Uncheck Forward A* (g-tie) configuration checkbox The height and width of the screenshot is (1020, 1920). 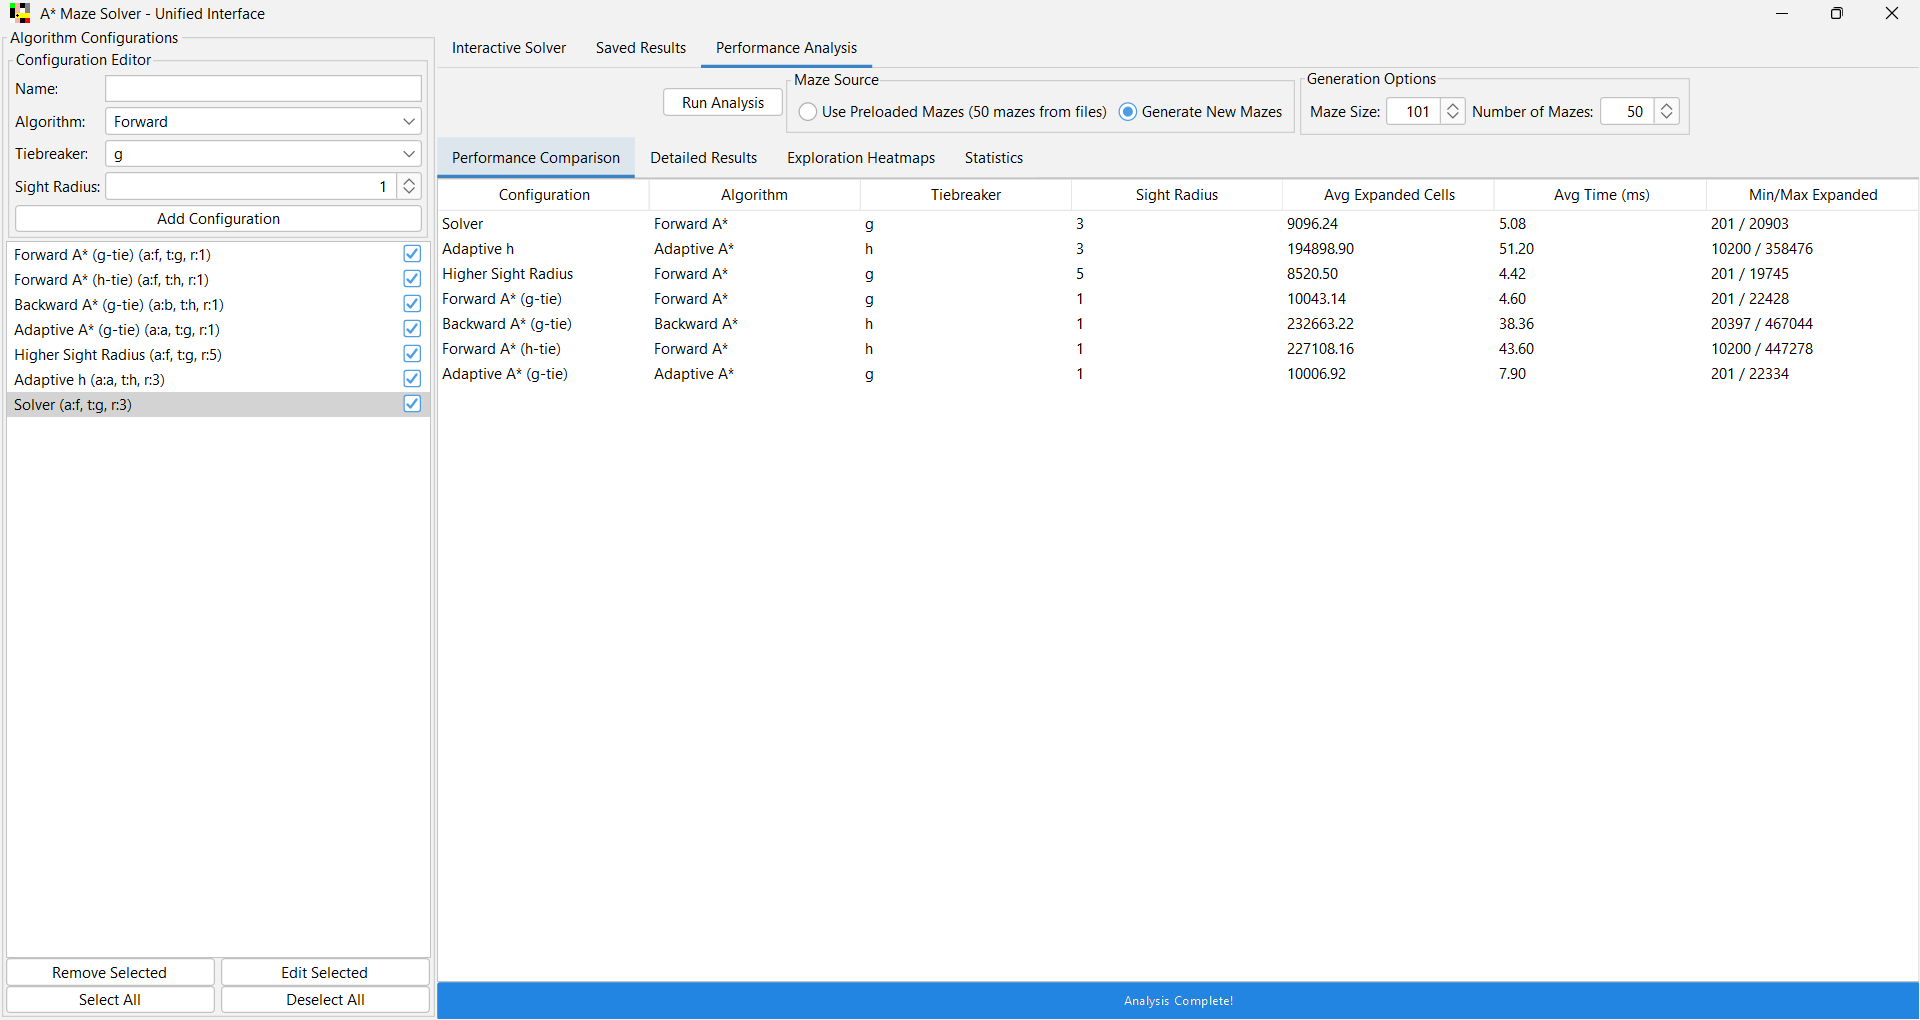412,254
